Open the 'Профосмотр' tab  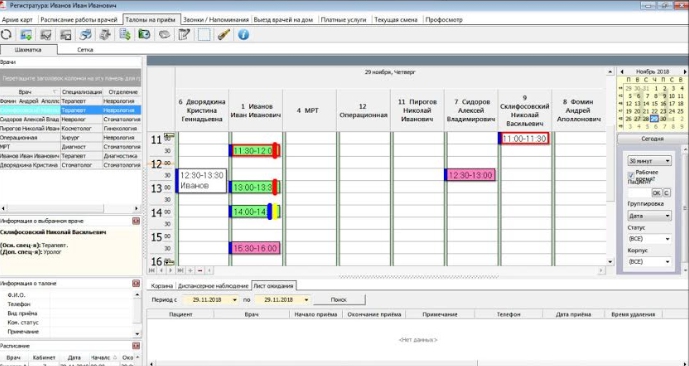point(444,19)
